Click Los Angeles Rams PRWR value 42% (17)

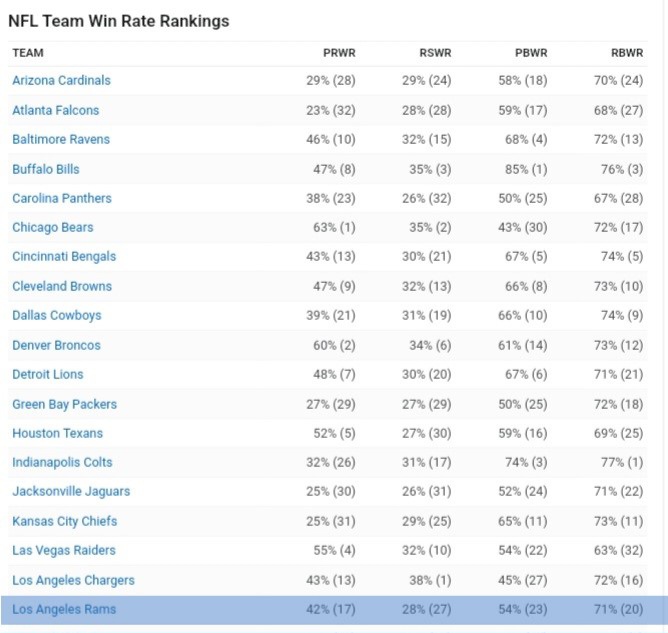point(331,610)
